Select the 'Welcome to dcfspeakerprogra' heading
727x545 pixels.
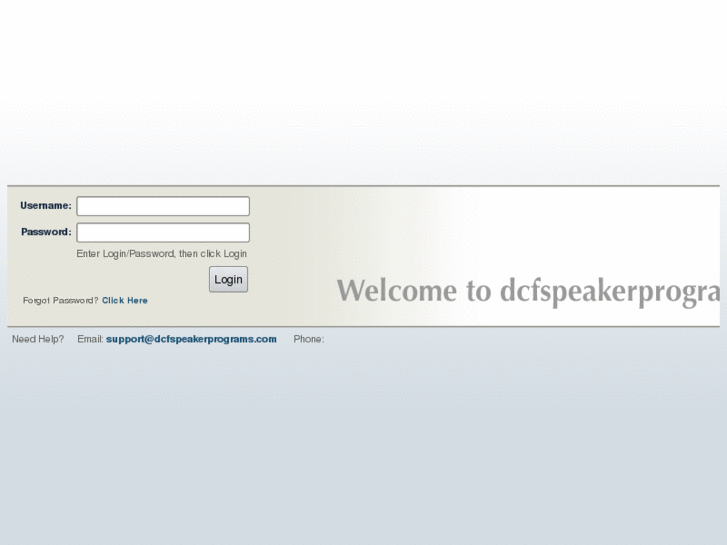coord(528,292)
